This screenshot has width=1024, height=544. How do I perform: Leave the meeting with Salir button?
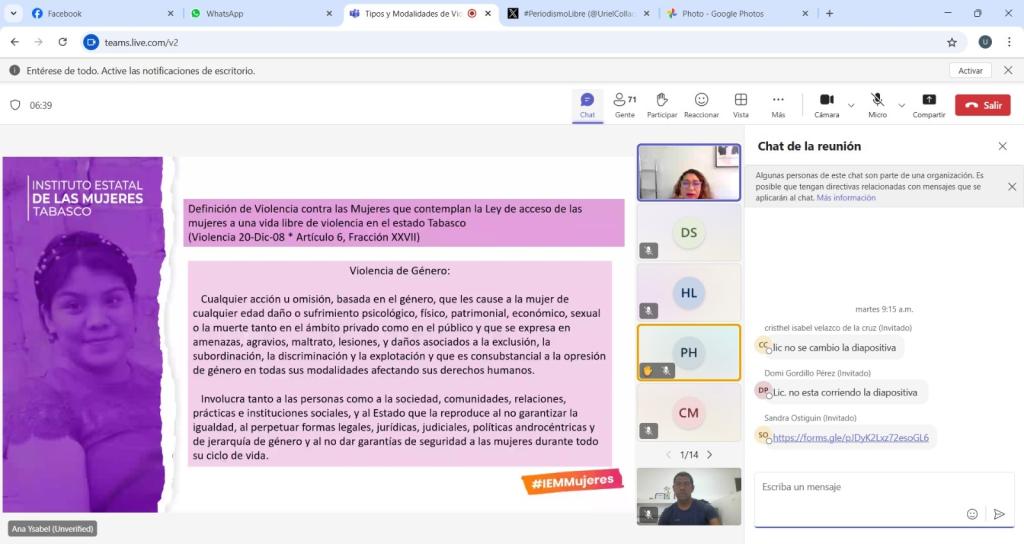982,105
